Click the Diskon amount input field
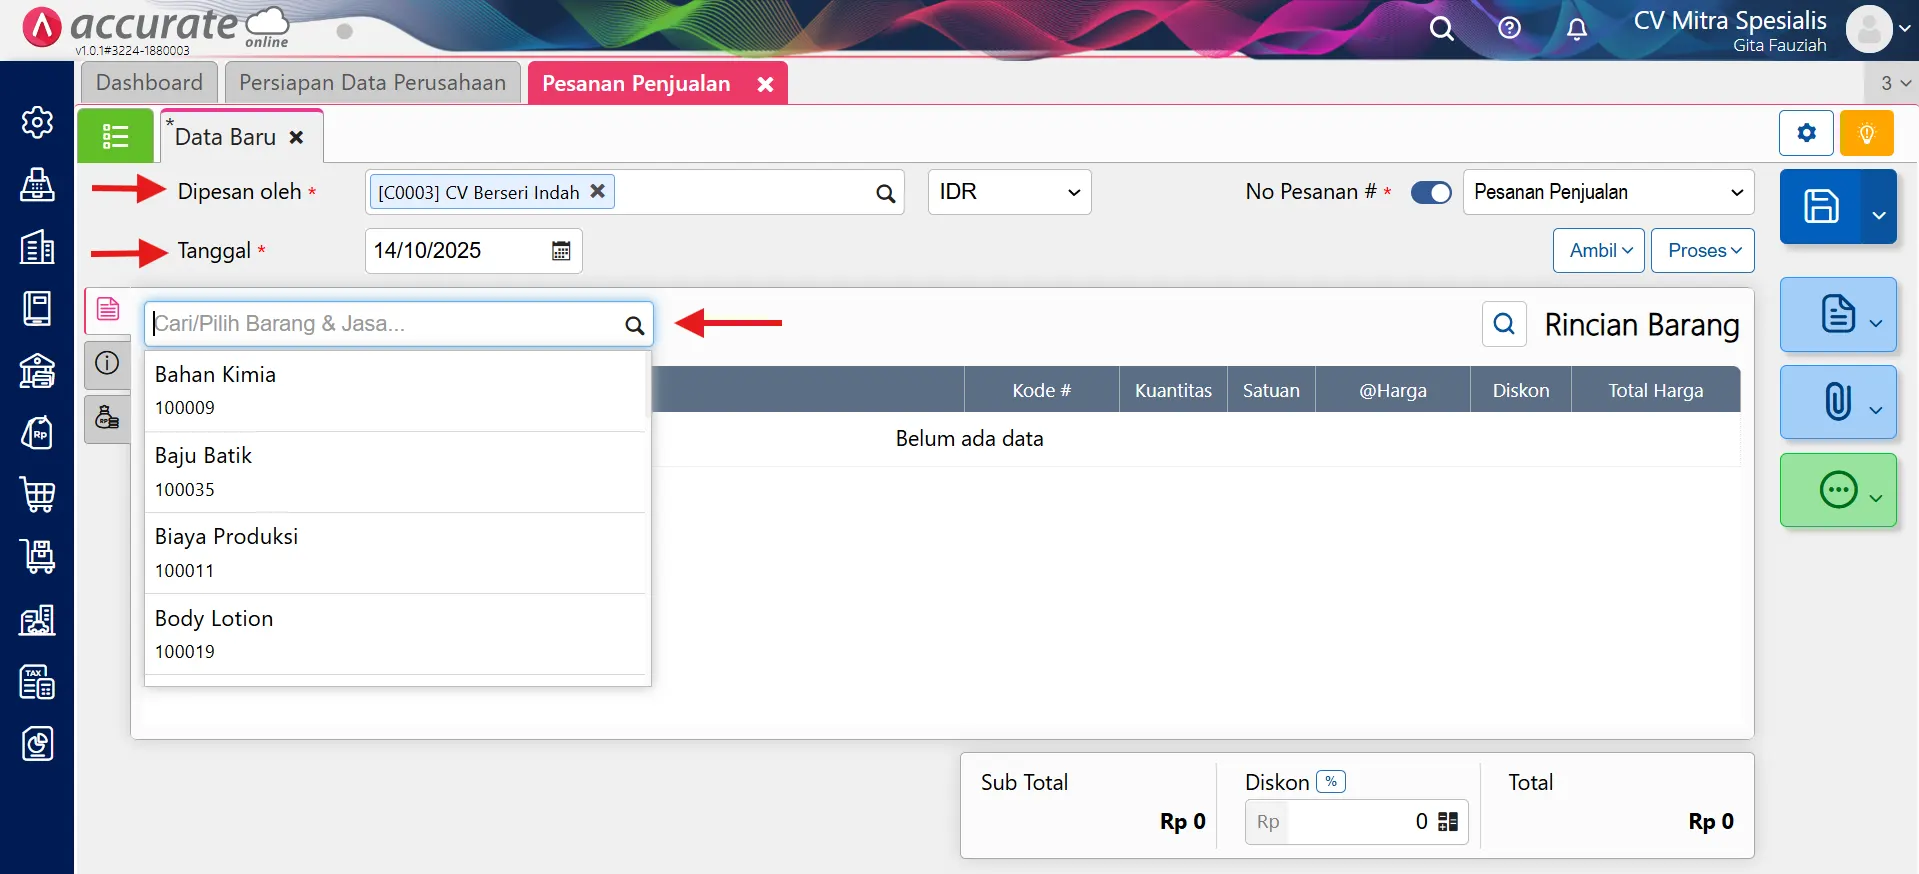Screen dimensions: 1919x874 [1357, 822]
